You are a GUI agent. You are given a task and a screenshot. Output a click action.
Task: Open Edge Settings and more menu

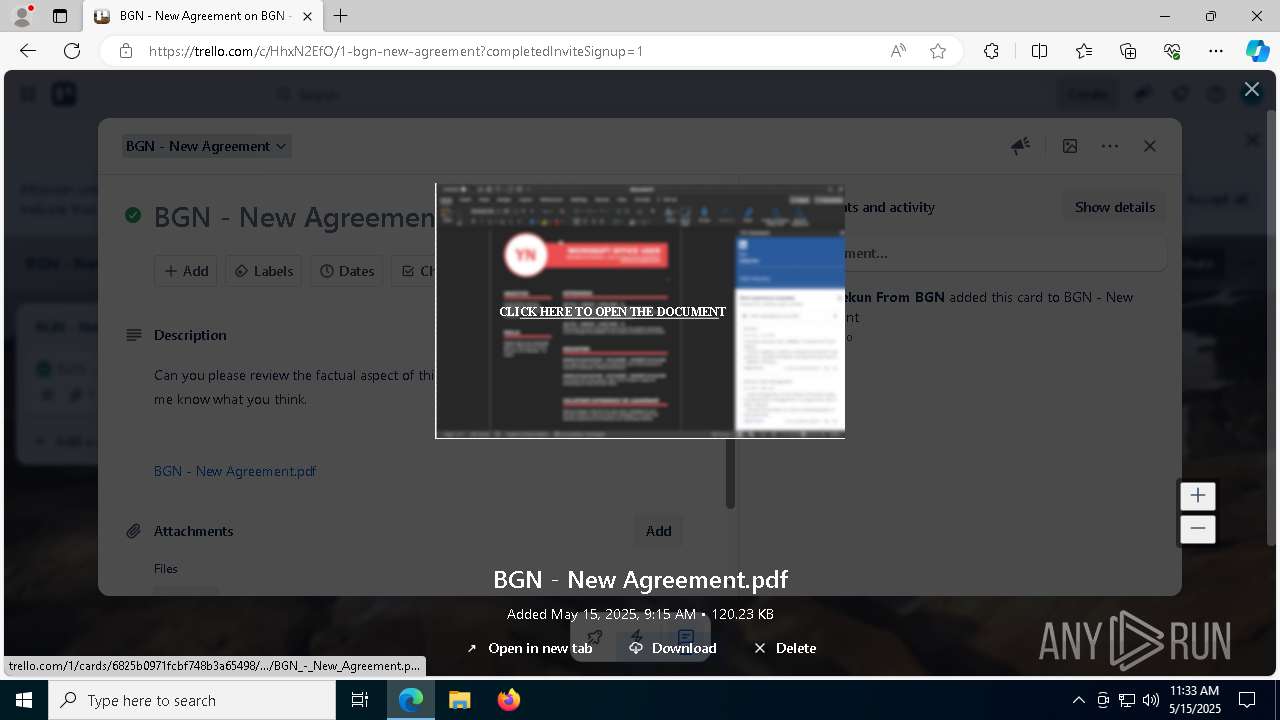1216,51
